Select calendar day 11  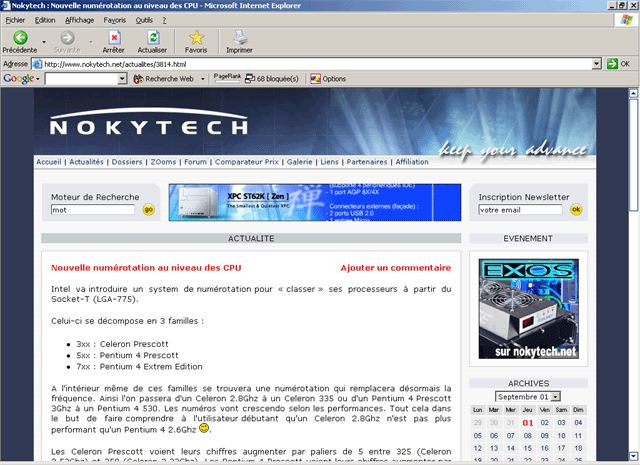pyautogui.click(x=578, y=436)
